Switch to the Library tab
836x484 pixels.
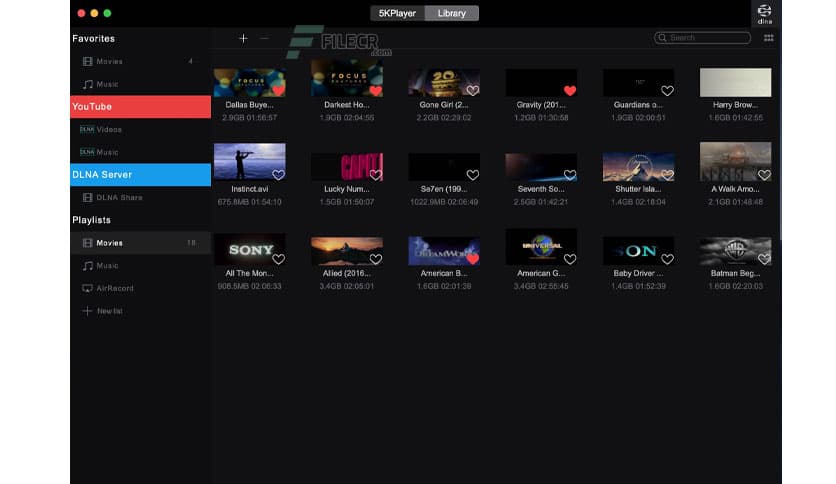pyautogui.click(x=452, y=13)
